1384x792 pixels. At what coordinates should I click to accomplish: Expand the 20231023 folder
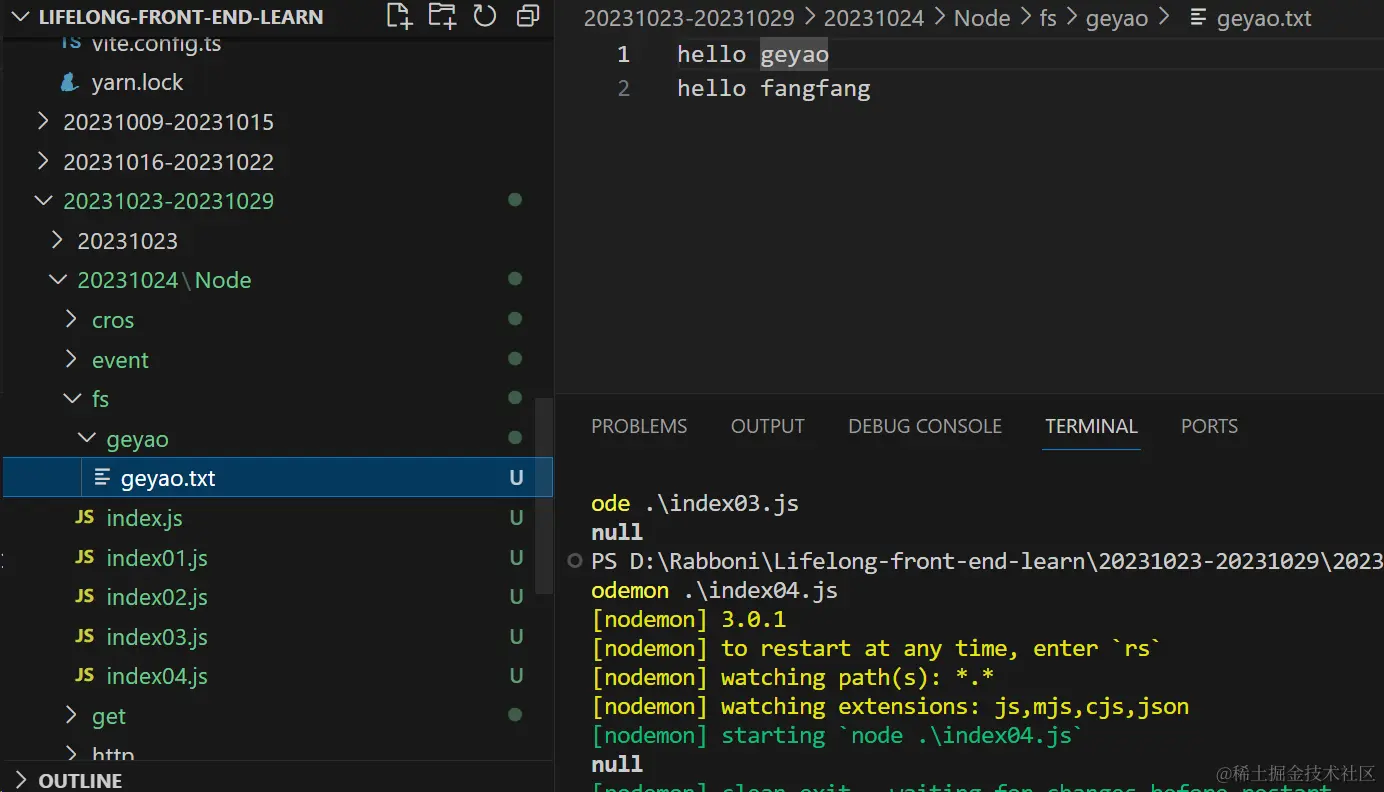(x=57, y=241)
